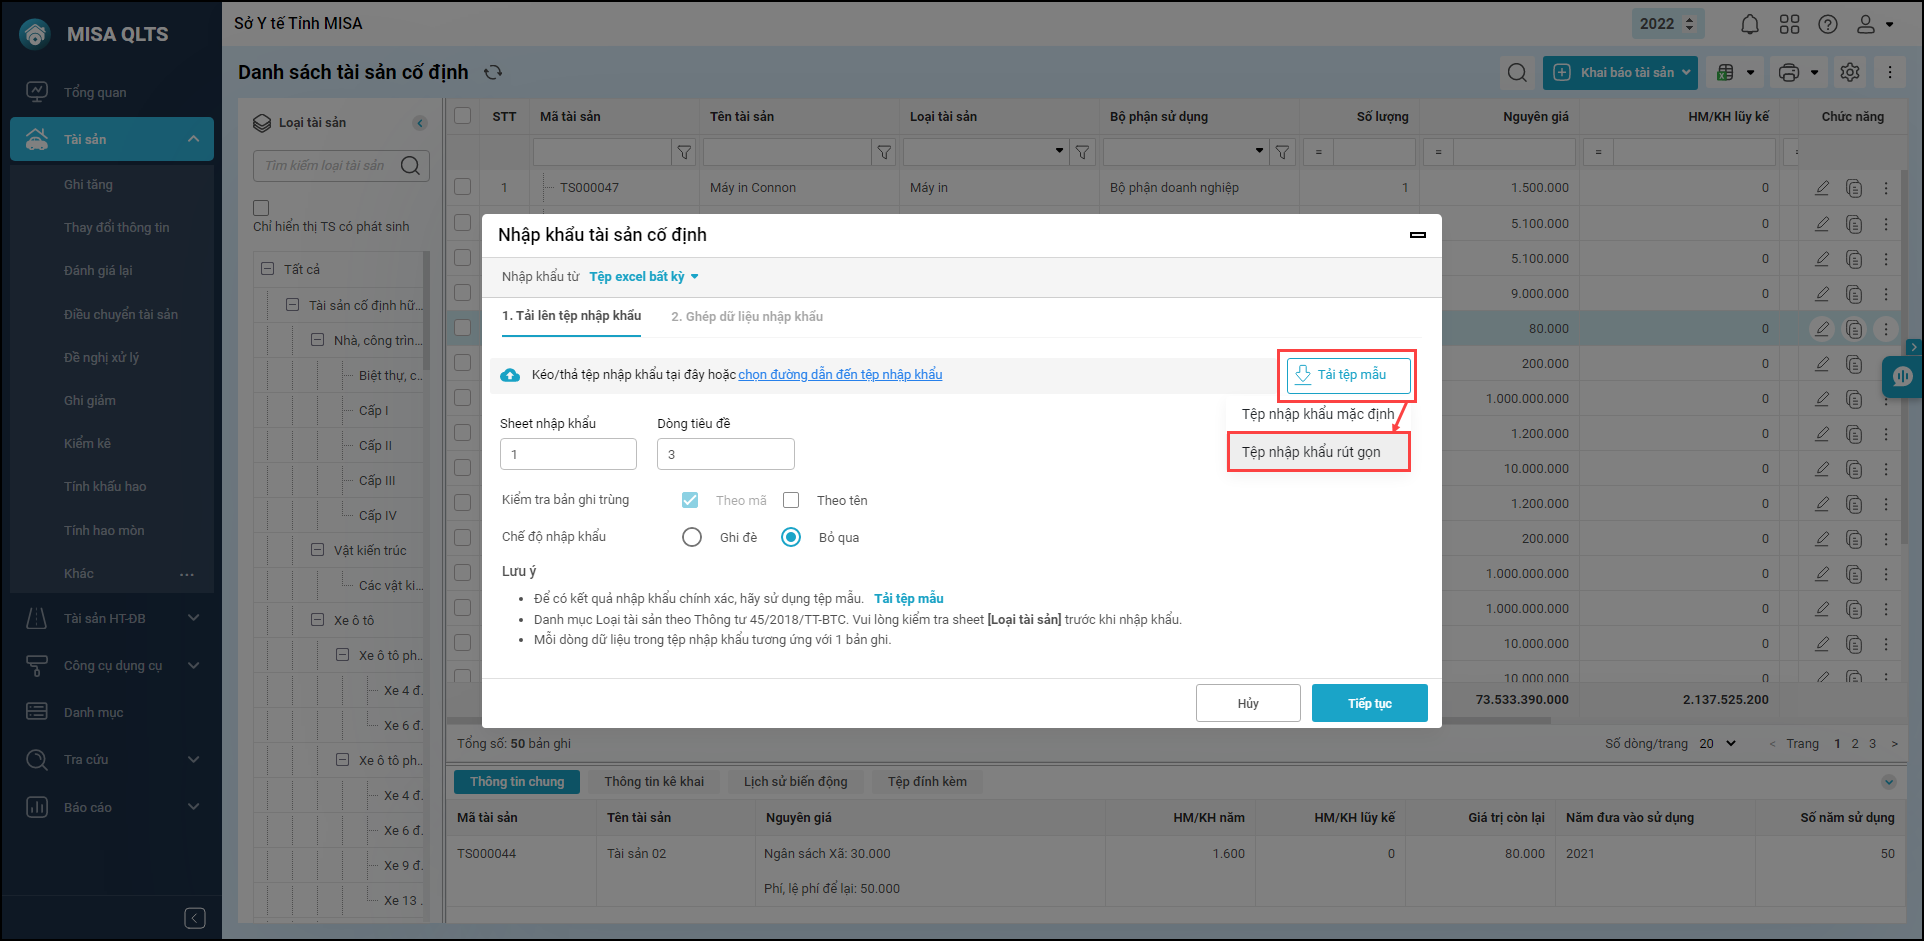The image size is (1924, 941).
Task: Check the select-all header checkbox
Action: [462, 116]
